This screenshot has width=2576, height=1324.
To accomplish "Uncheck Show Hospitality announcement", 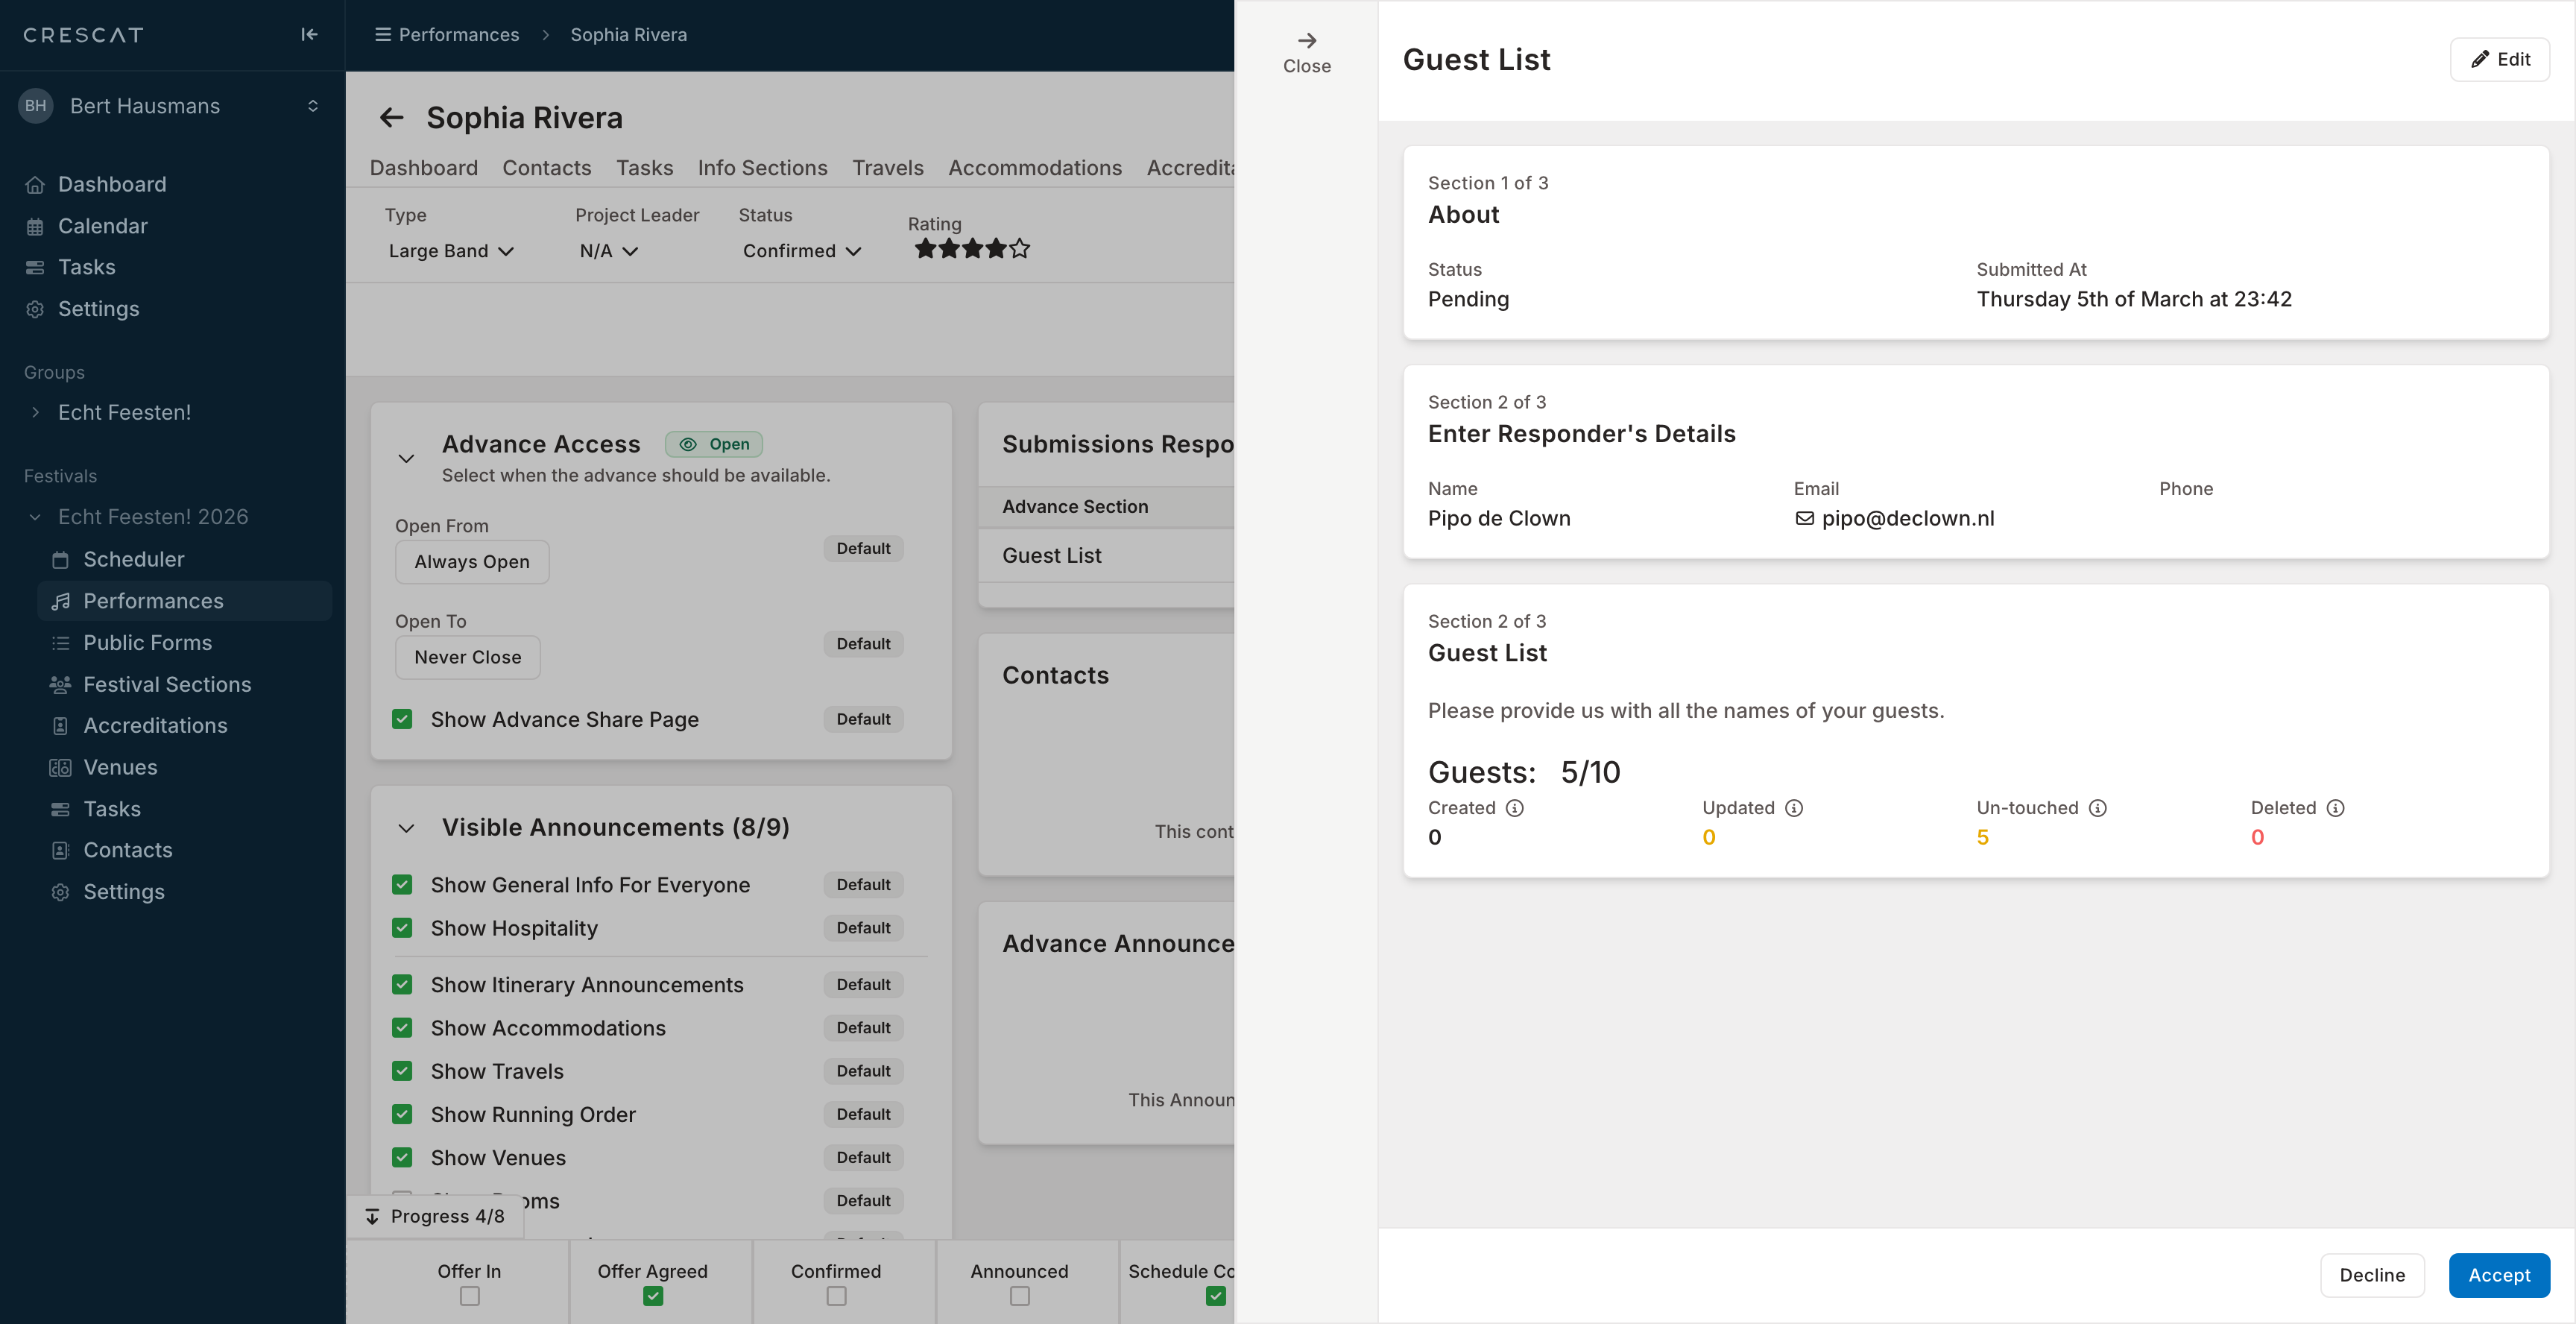I will coord(402,928).
